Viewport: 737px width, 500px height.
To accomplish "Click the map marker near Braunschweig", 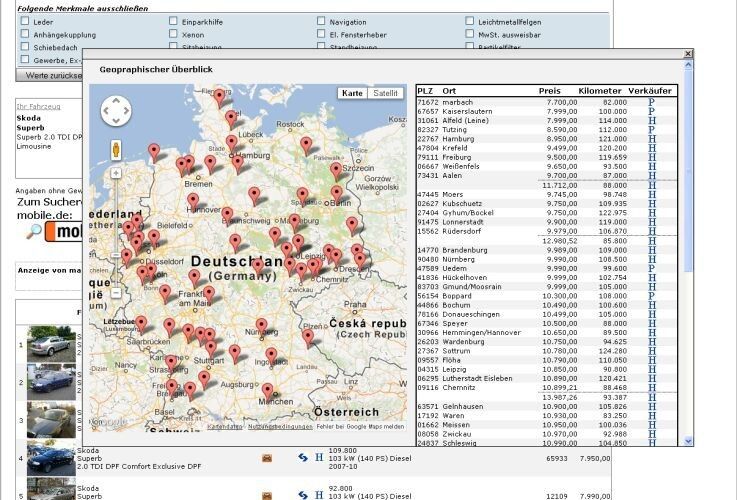I will [227, 216].
